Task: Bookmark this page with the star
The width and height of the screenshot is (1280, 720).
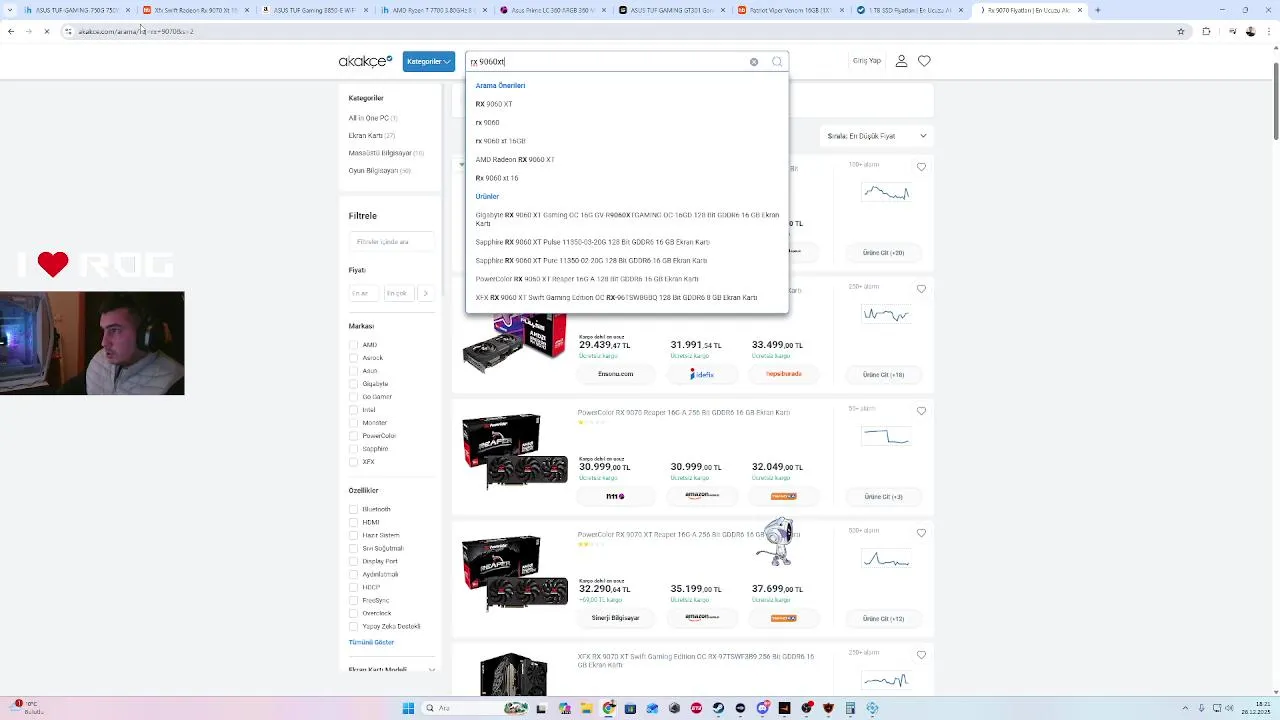Action: (x=1181, y=31)
